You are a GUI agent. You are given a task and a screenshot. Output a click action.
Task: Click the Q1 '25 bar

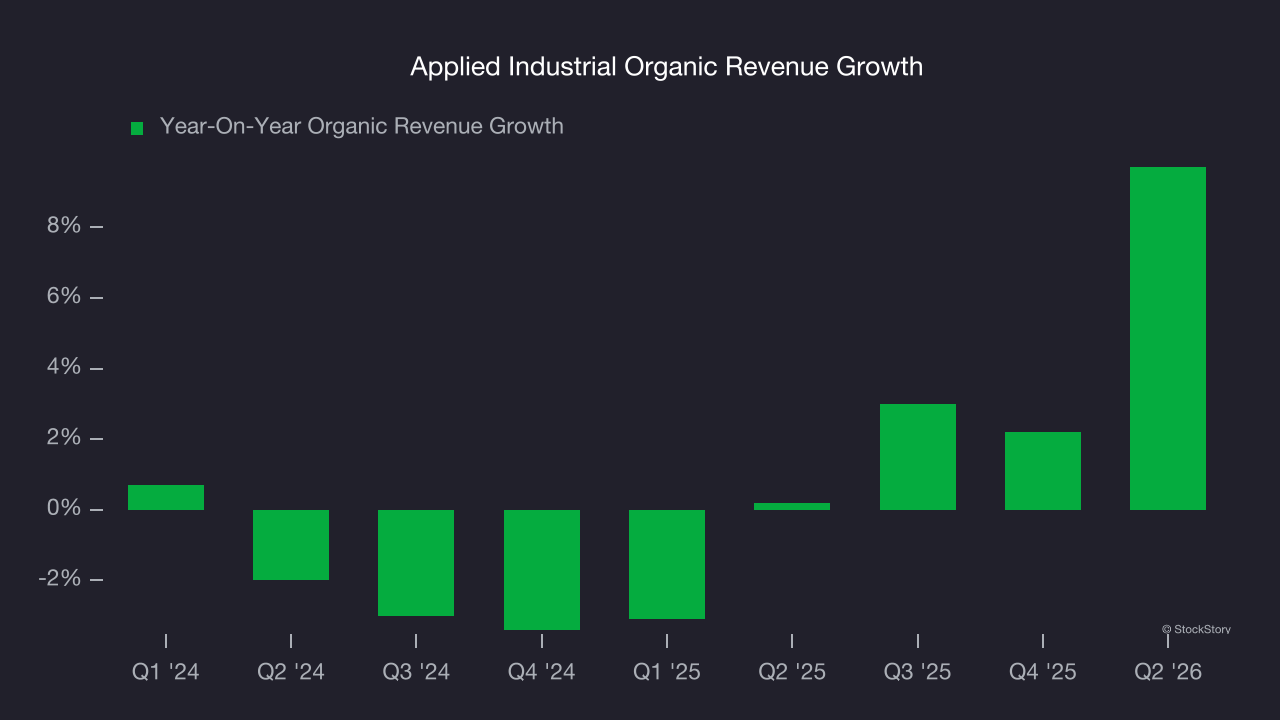click(667, 564)
